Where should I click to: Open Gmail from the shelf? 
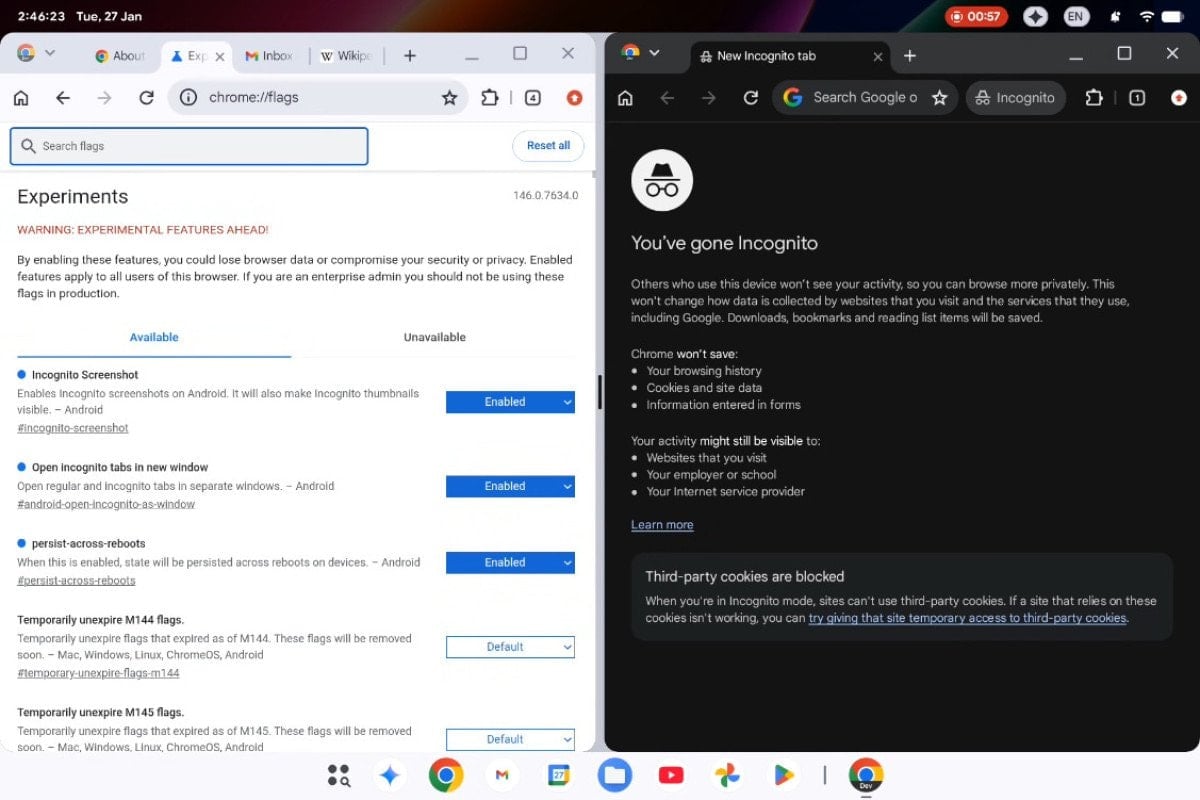(x=502, y=775)
